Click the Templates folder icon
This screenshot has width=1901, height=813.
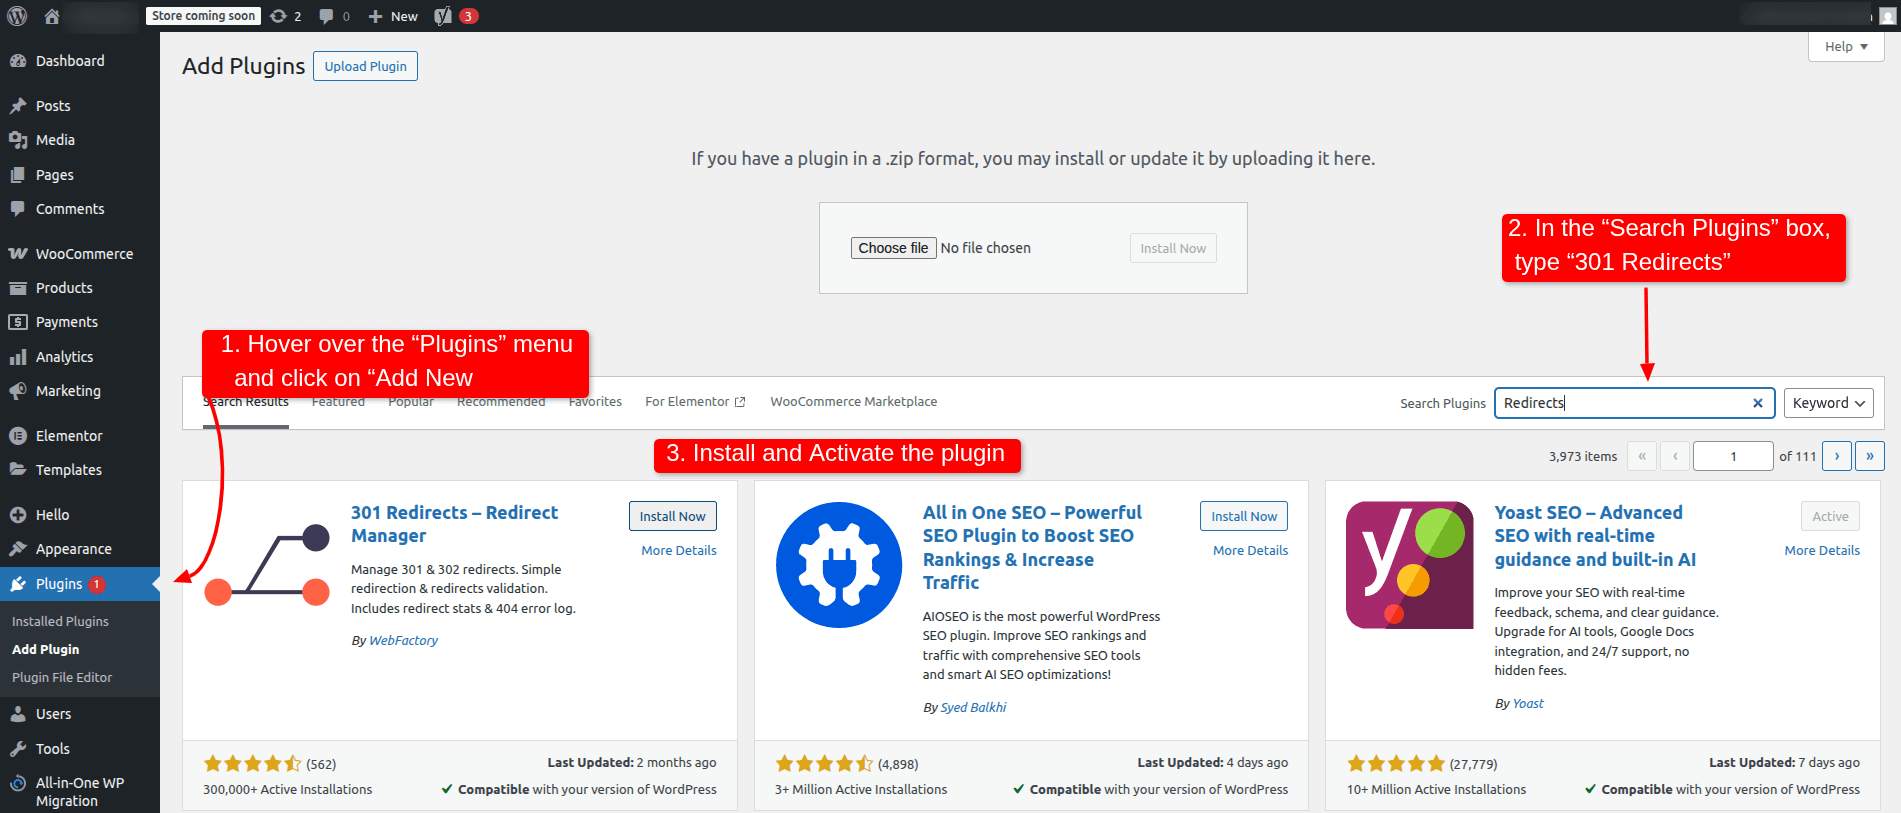pos(18,470)
